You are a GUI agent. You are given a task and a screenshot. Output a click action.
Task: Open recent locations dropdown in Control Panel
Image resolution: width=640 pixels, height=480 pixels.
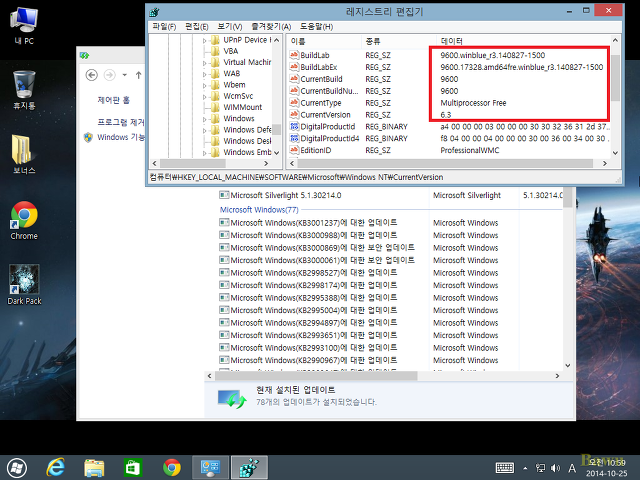[124, 75]
